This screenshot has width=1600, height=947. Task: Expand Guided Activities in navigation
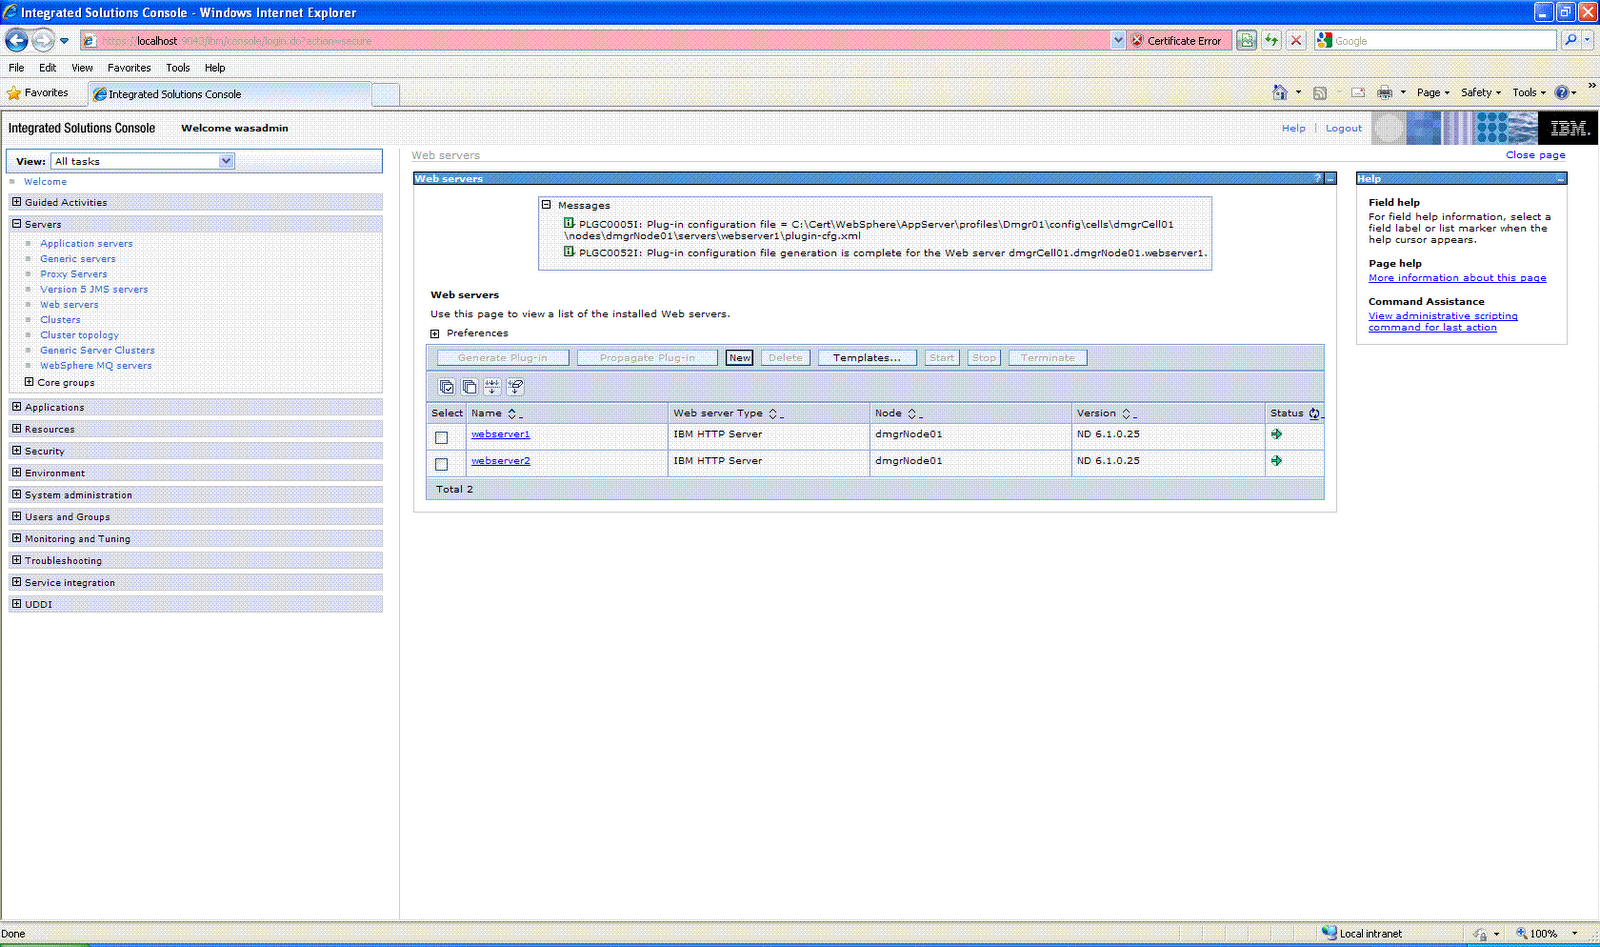pyautogui.click(x=16, y=202)
